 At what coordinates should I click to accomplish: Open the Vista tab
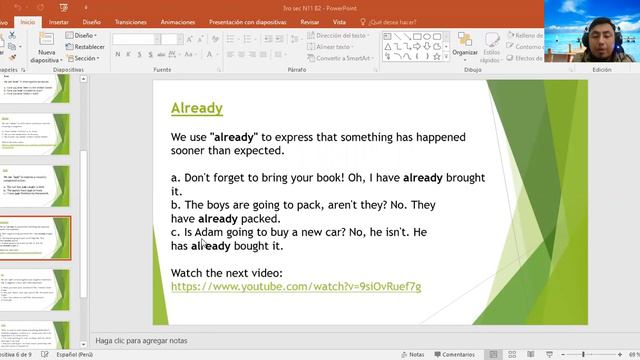click(x=339, y=22)
